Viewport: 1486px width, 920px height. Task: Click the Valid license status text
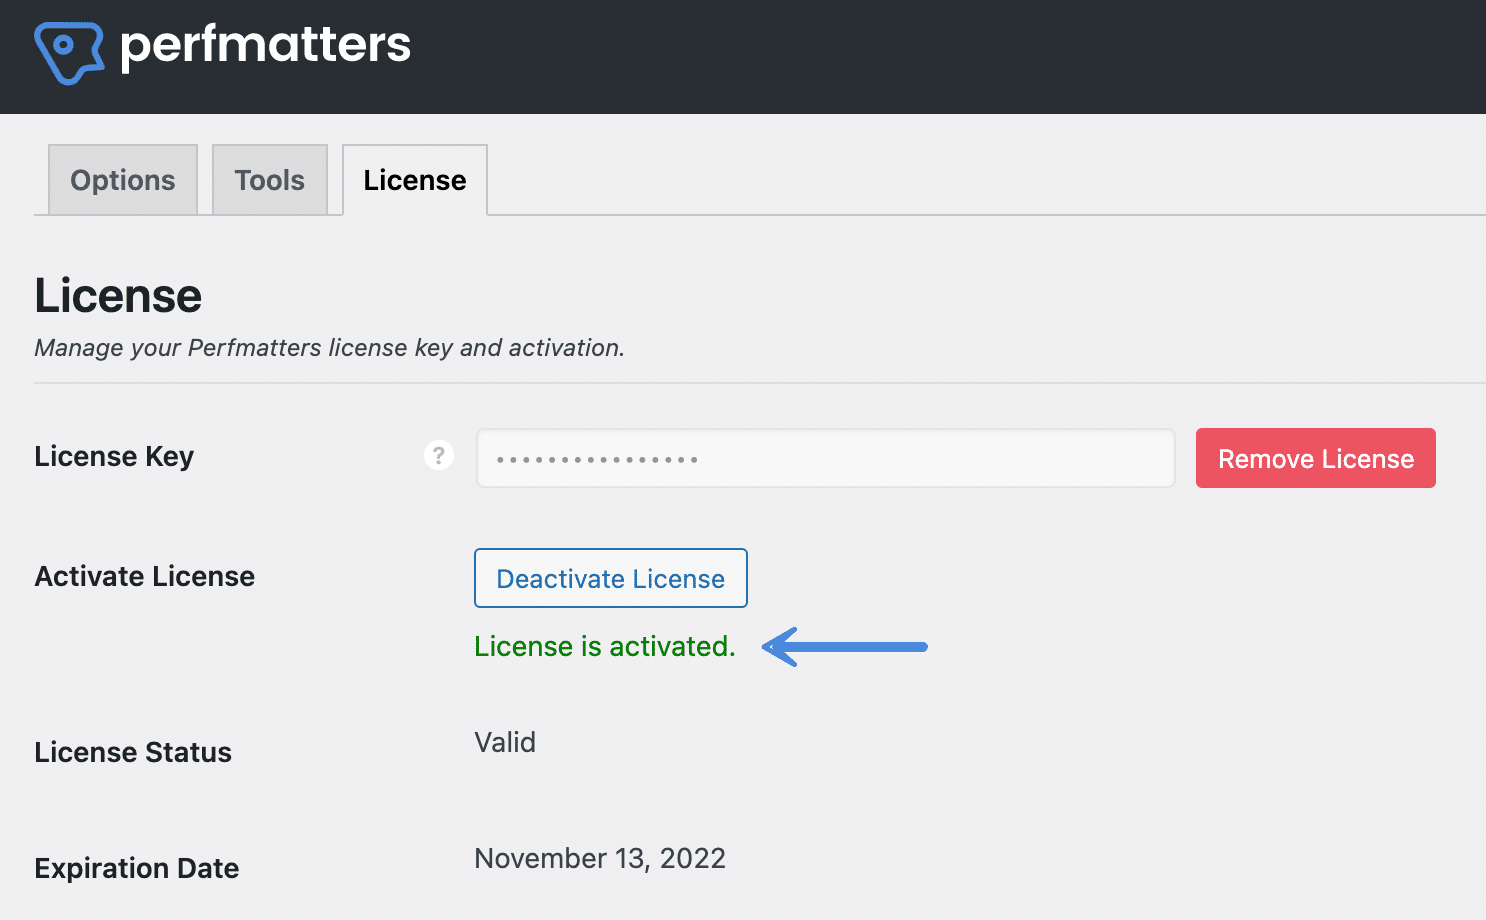(x=505, y=742)
